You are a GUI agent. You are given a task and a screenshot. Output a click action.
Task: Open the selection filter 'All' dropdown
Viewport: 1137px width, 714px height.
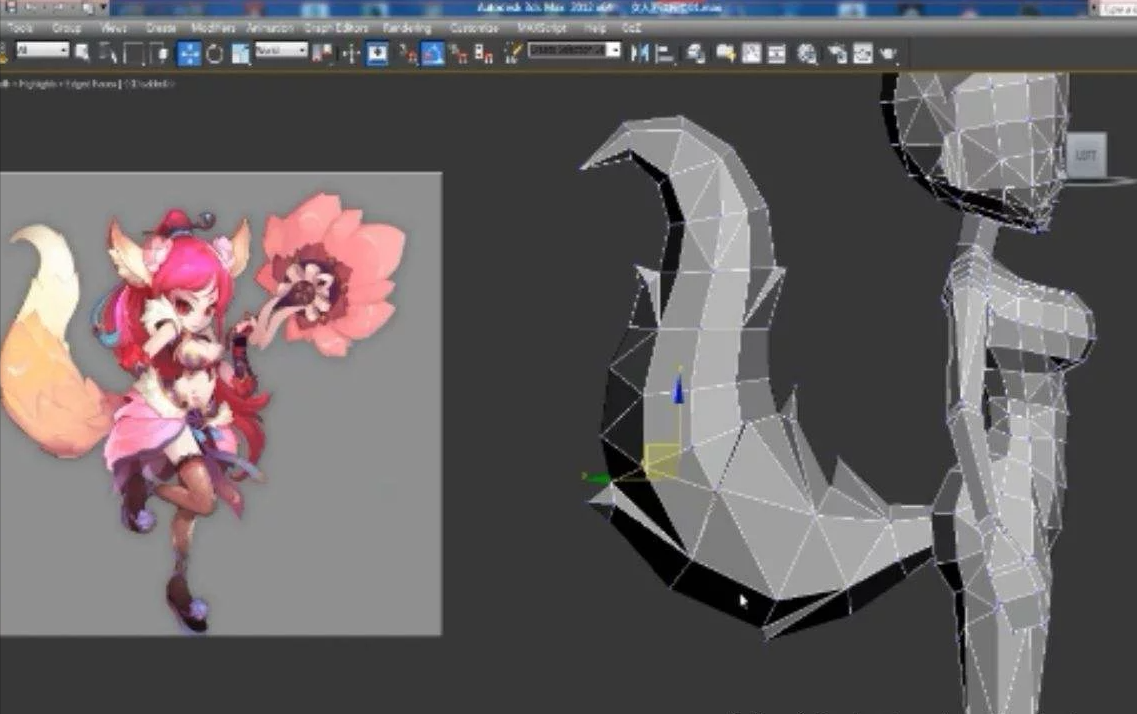tap(41, 50)
